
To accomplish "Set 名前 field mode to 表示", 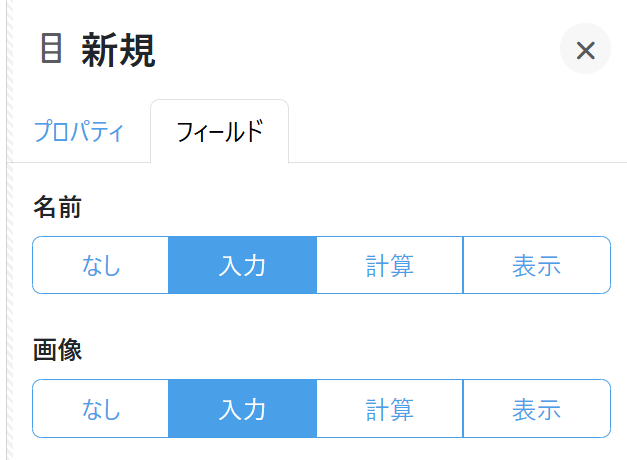I will (536, 265).
